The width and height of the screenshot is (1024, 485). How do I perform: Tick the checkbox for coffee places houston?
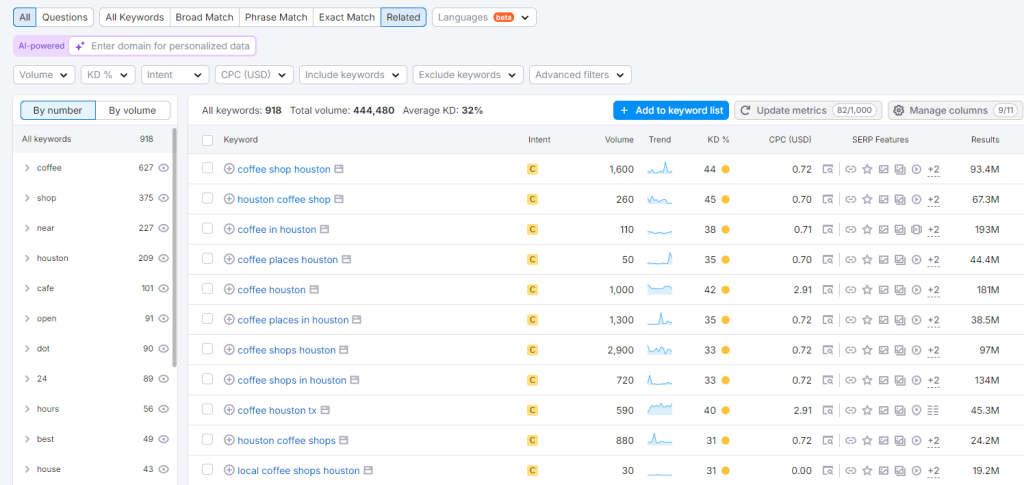click(207, 260)
